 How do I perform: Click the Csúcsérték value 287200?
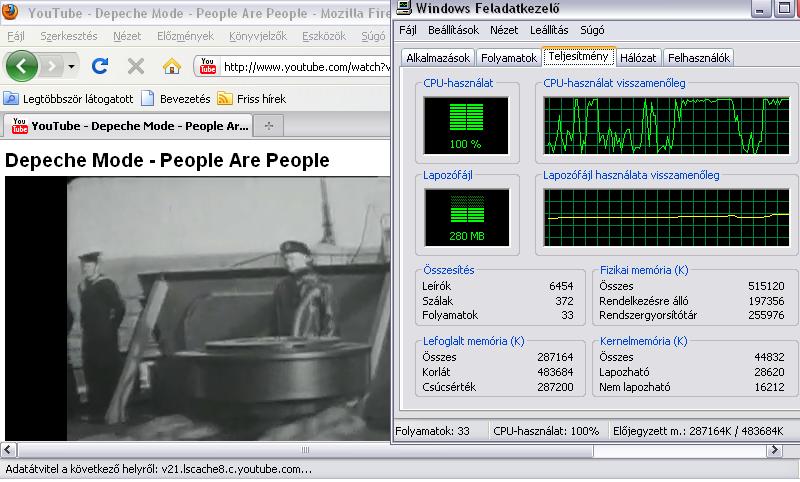[555, 387]
